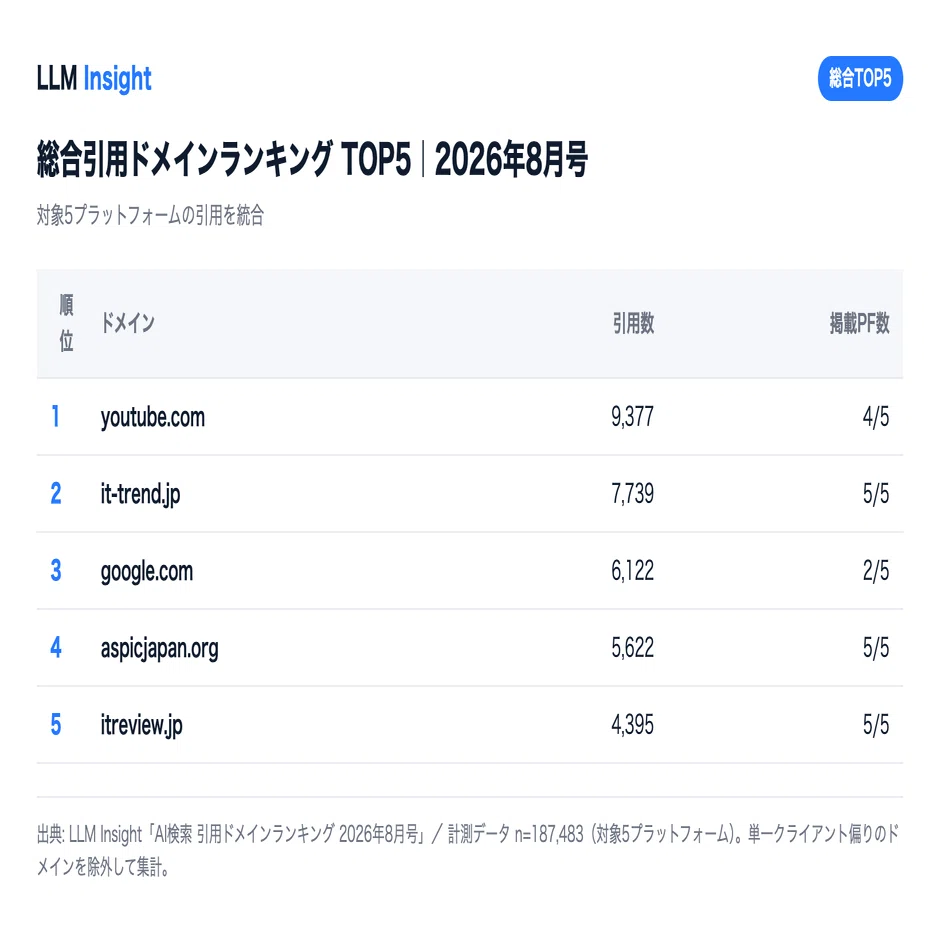This screenshot has width=940, height=940.
Task: Open the itreview.jp domain entry
Action: [141, 725]
